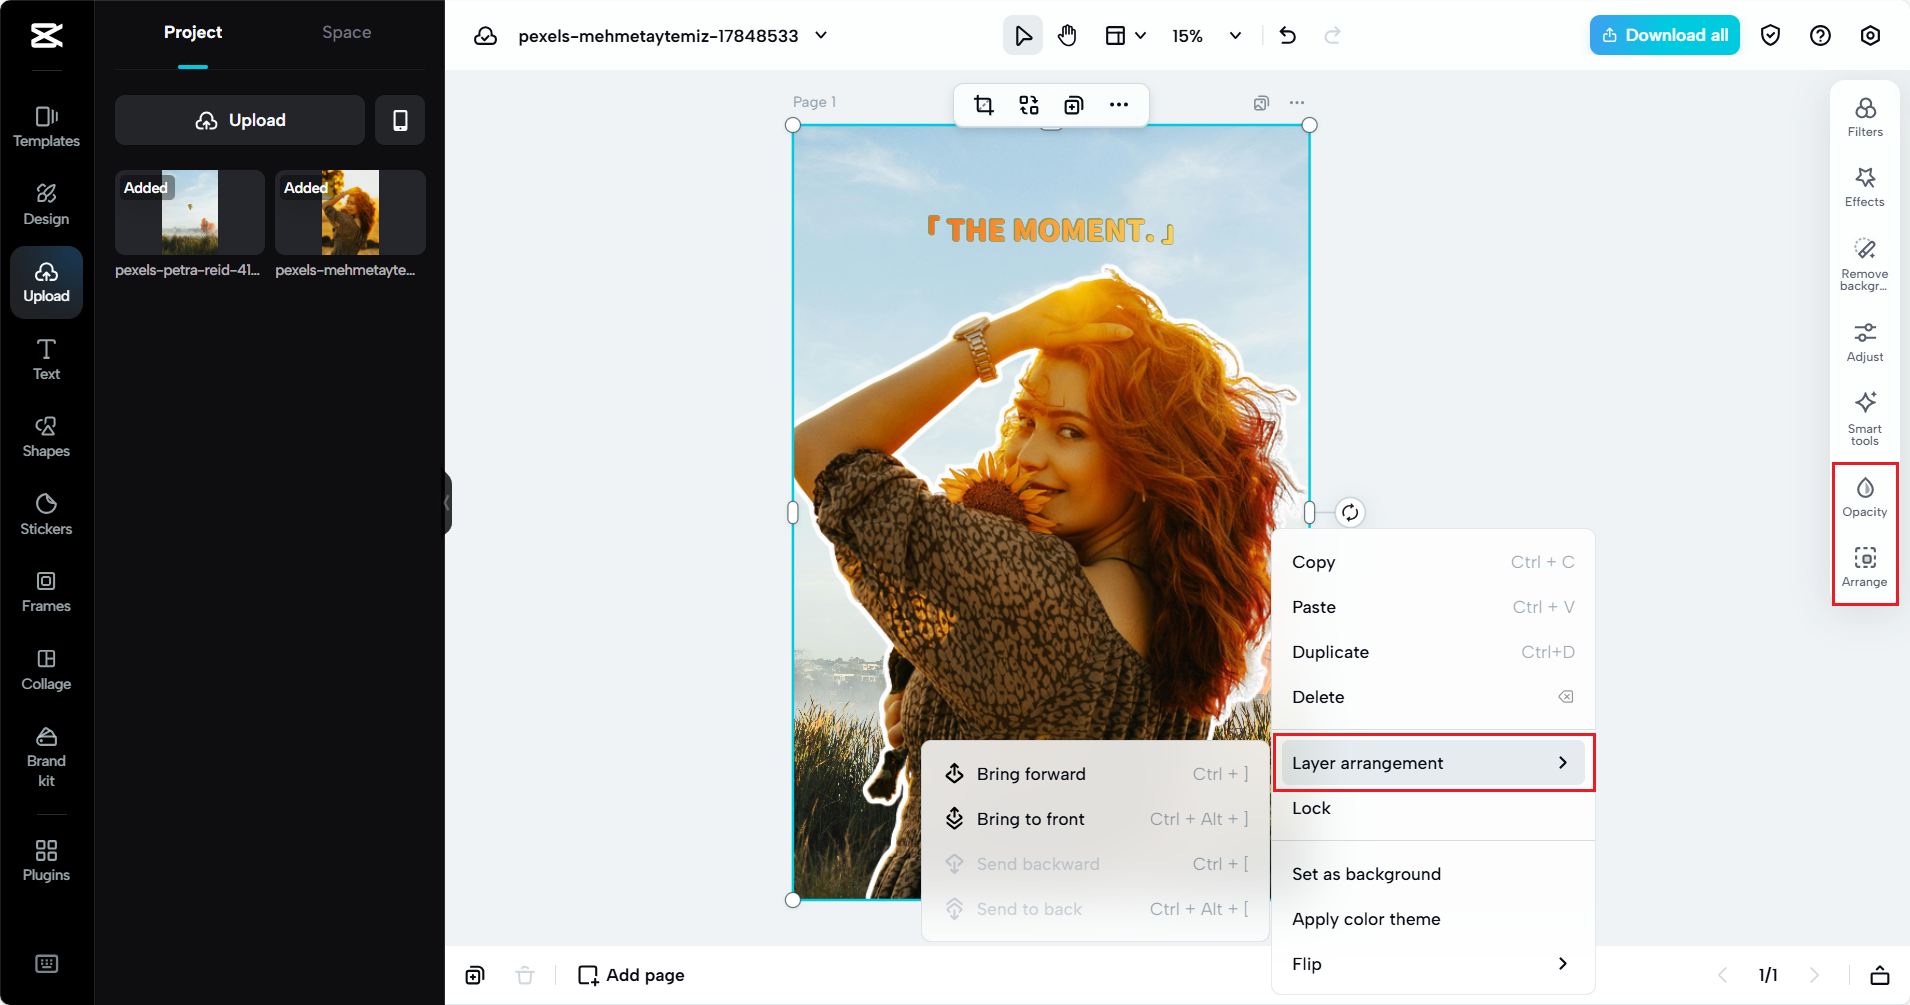The width and height of the screenshot is (1910, 1005).
Task: Open the Plugins sidebar panel
Action: coord(46,861)
